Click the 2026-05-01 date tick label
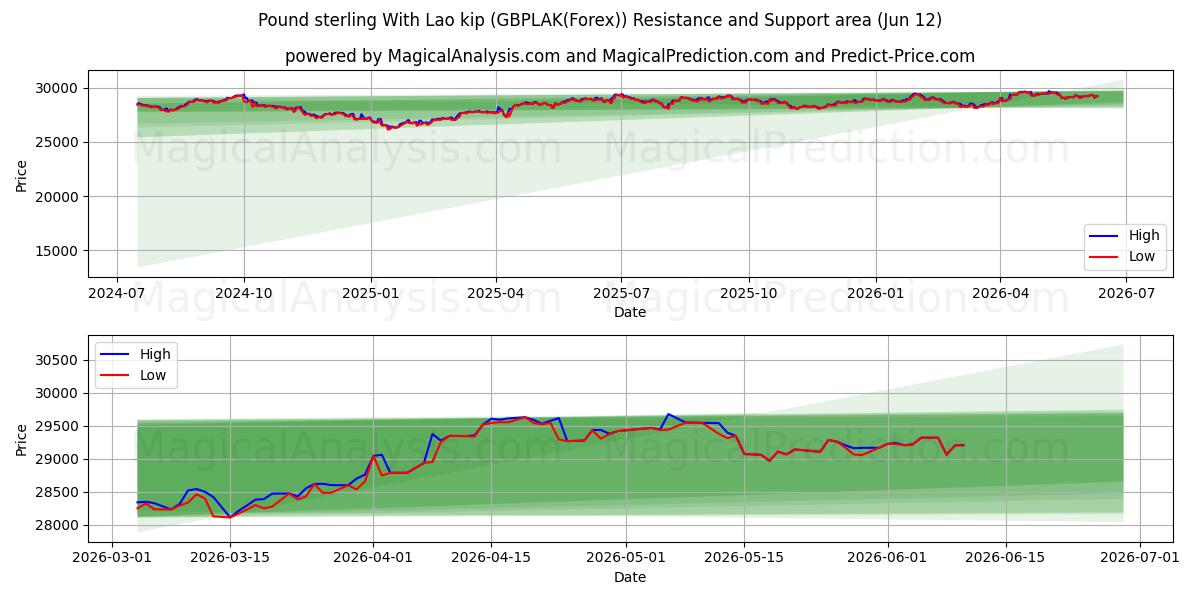Screen dimensions: 1200x600 [626, 558]
